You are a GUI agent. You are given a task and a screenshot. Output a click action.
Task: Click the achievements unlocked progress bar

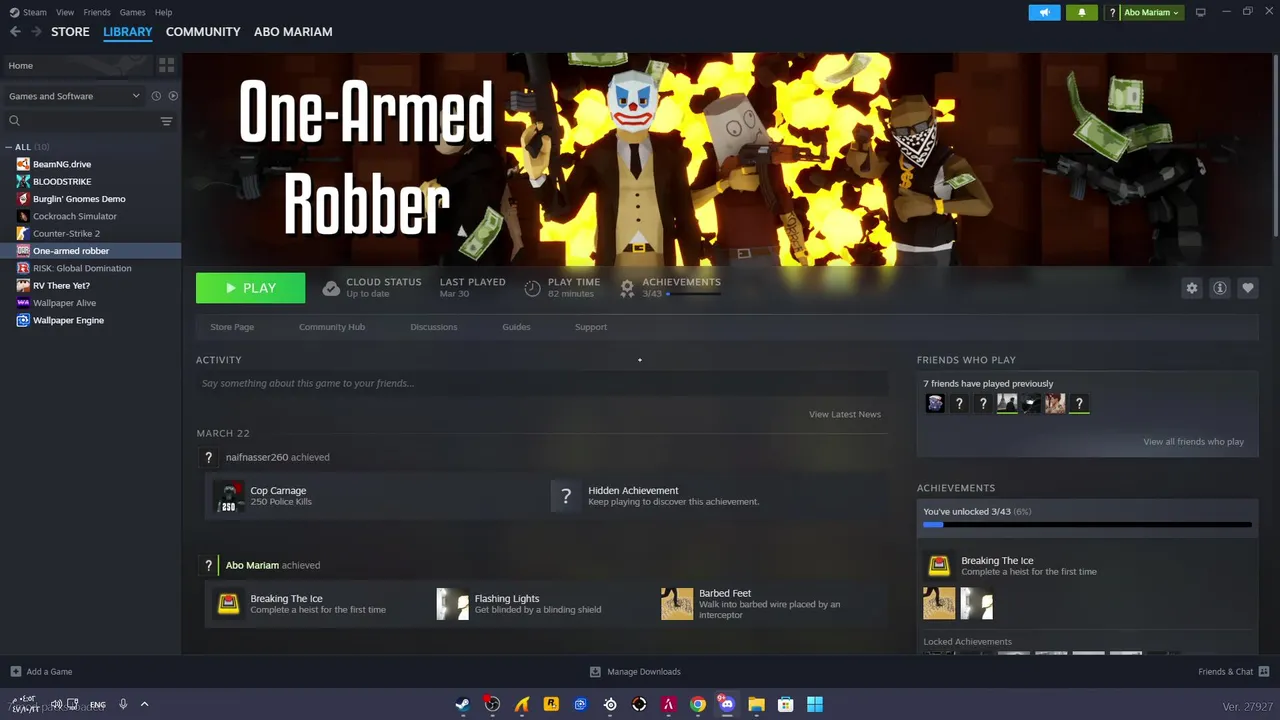point(1087,524)
